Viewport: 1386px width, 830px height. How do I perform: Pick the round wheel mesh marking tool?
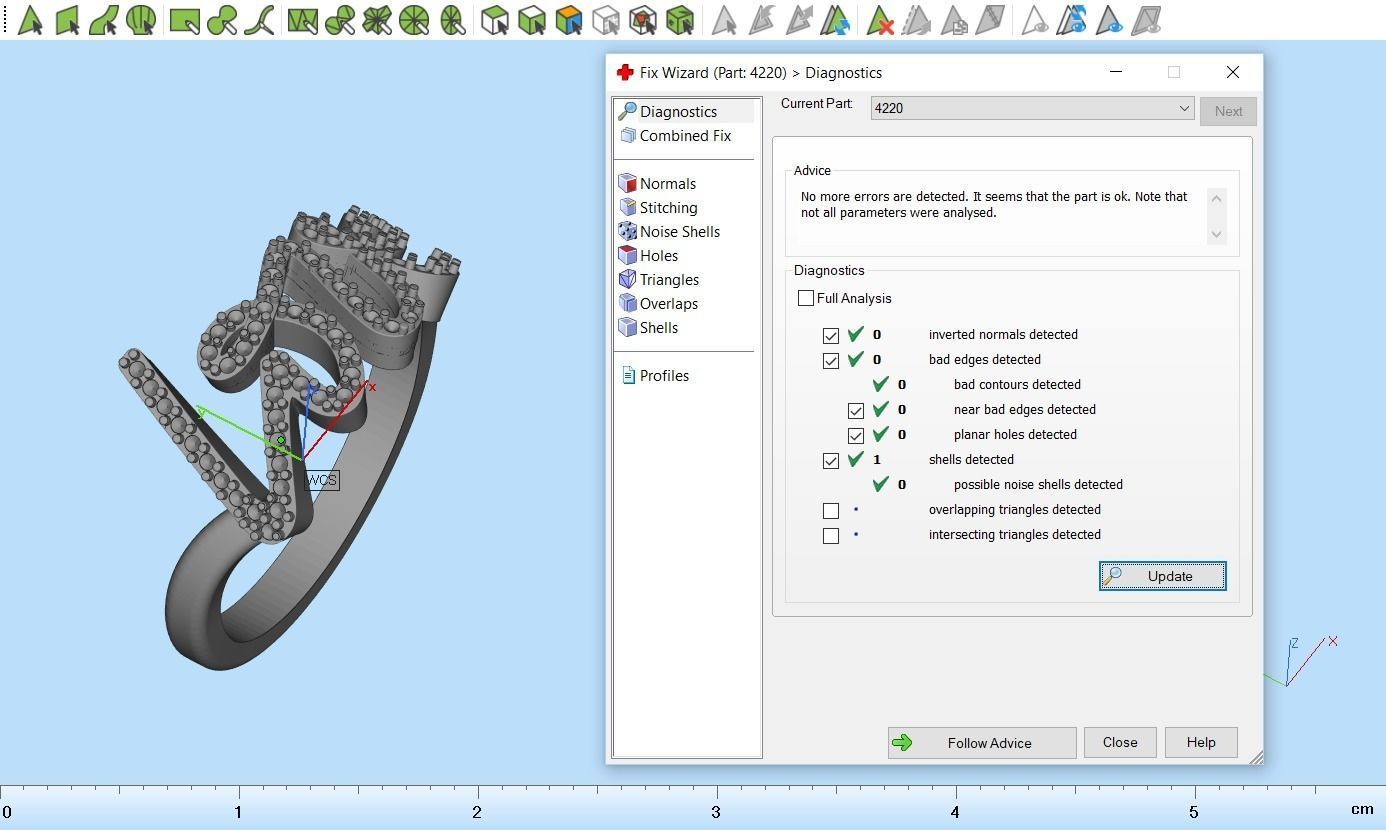[x=414, y=20]
